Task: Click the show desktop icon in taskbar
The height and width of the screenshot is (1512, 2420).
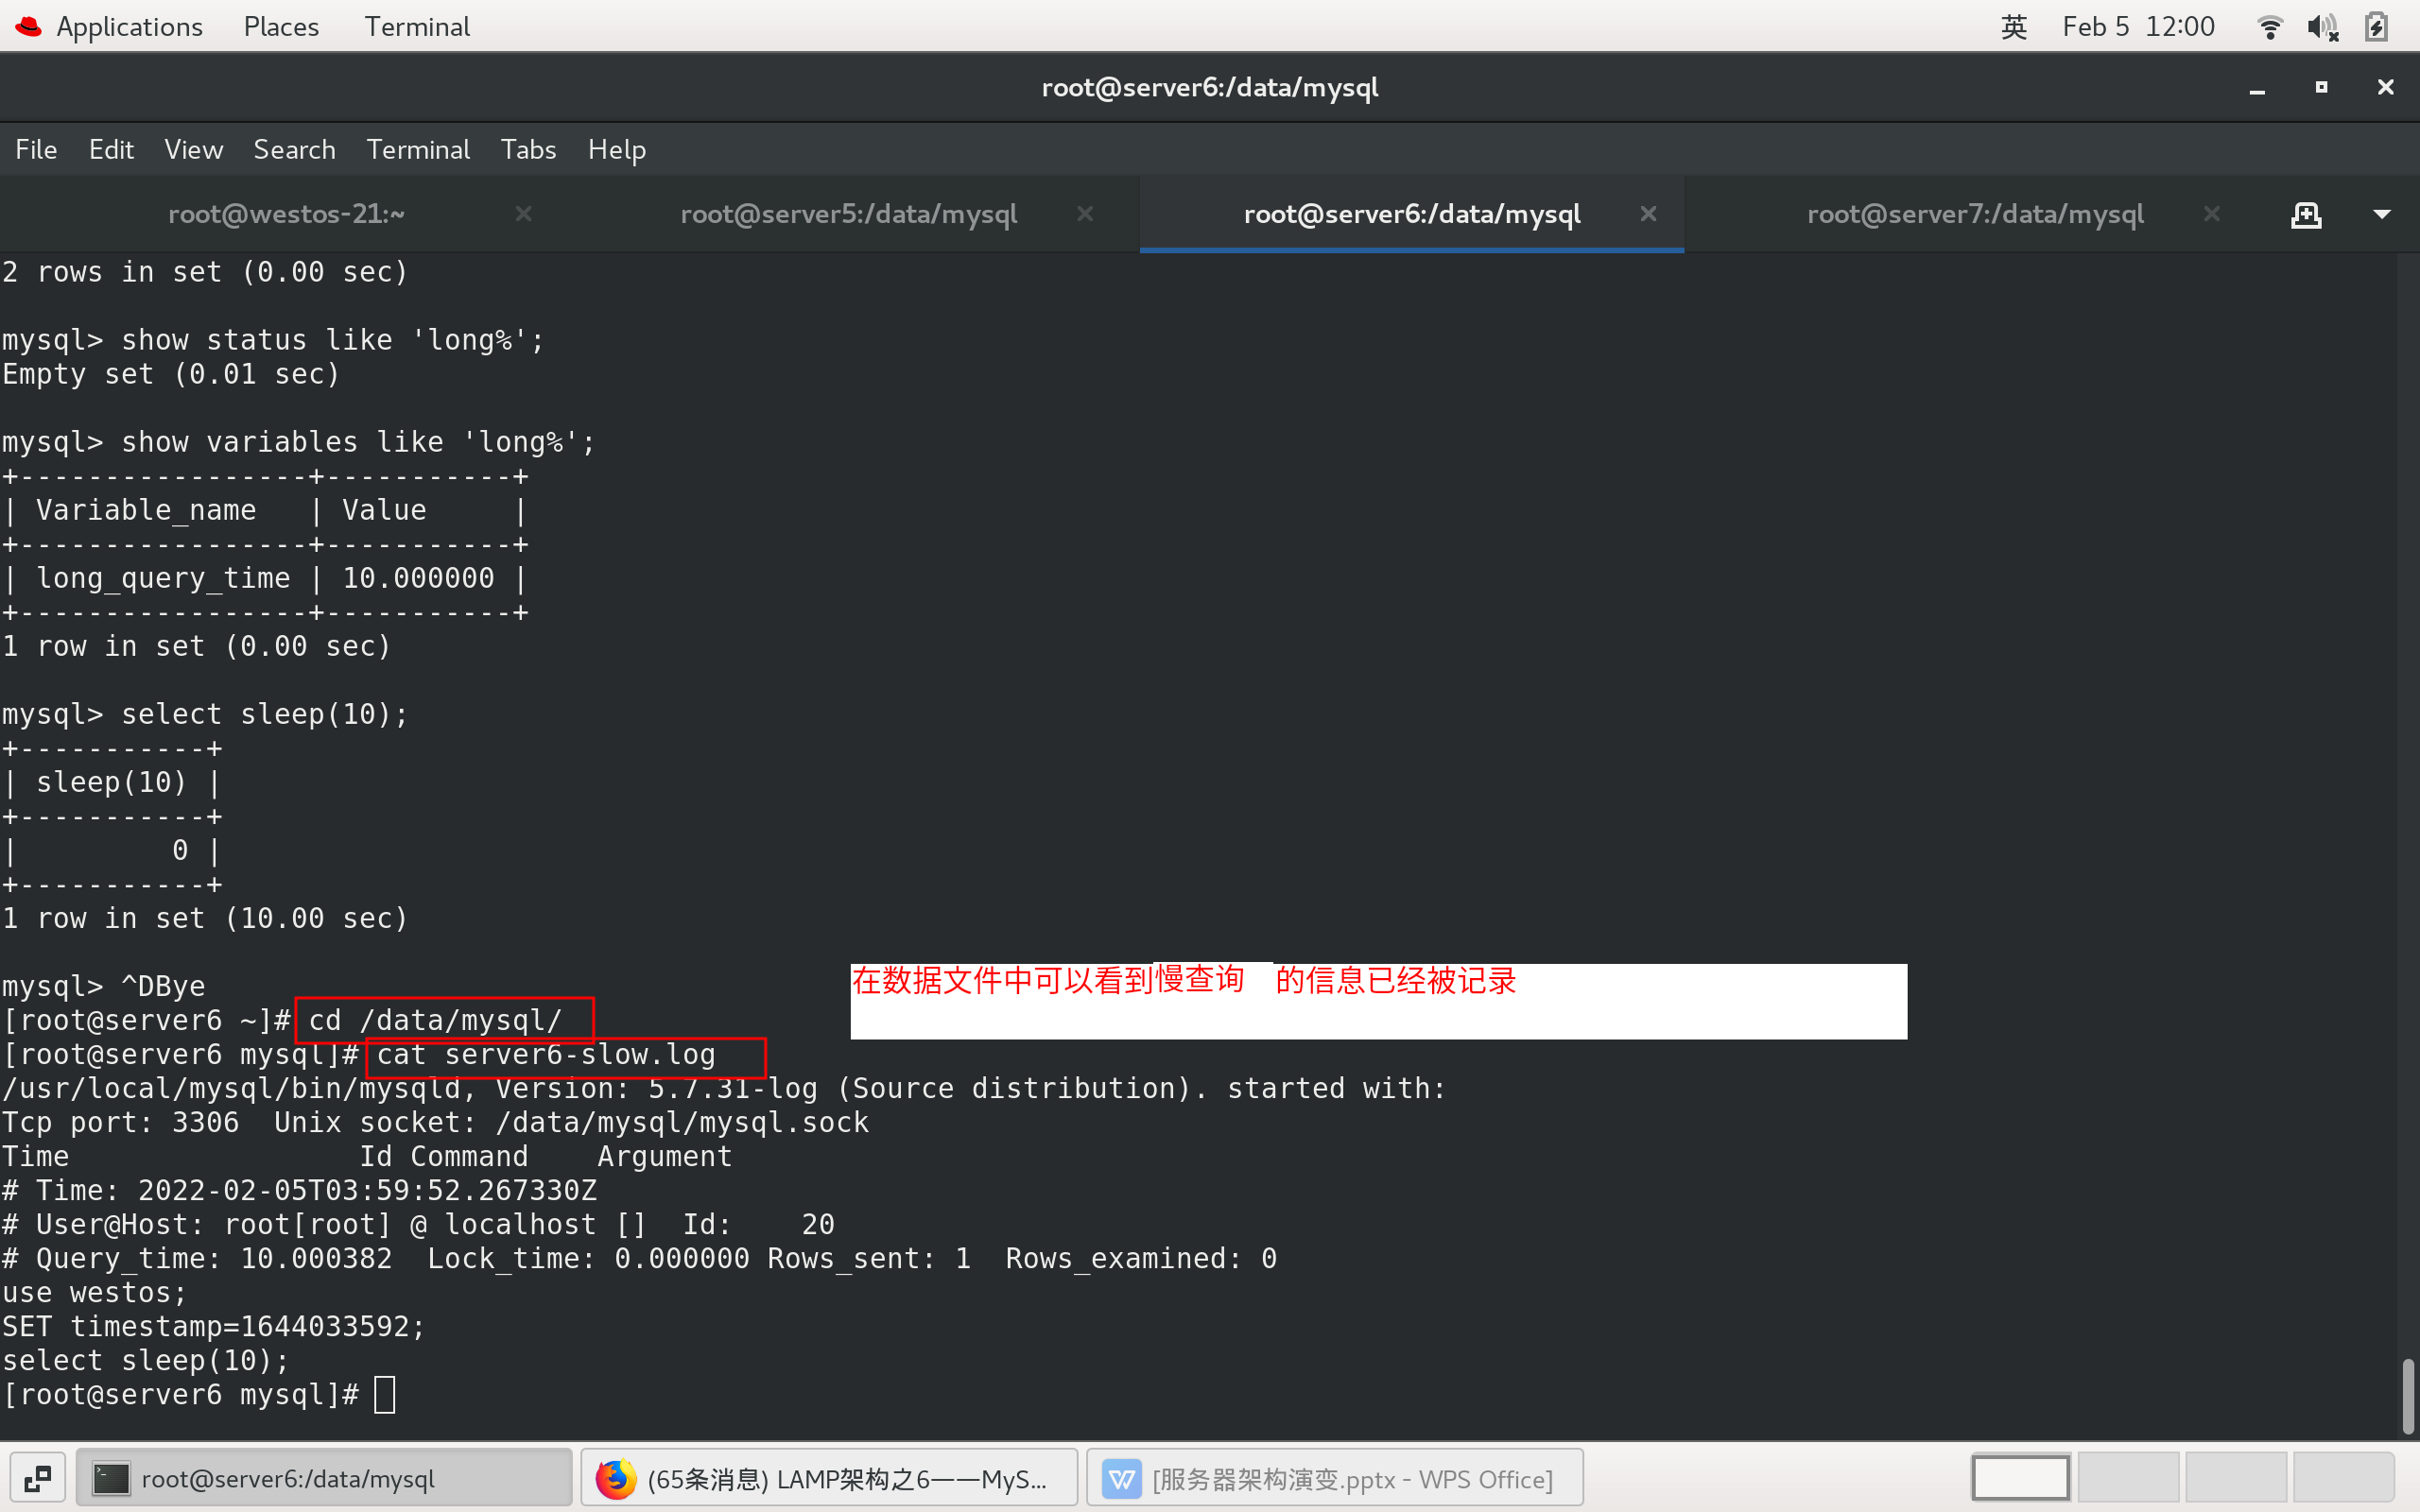Action: pos(38,1478)
